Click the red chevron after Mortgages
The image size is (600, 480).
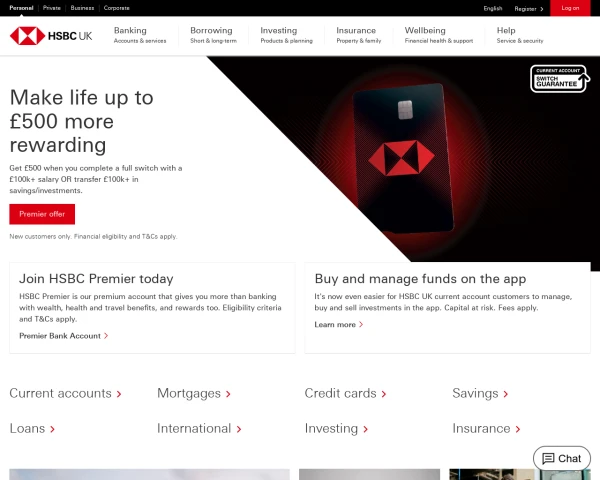click(x=228, y=394)
